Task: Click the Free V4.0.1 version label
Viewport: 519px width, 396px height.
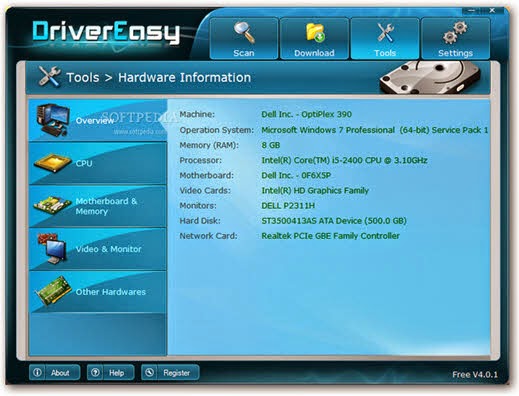Action: coord(475,374)
